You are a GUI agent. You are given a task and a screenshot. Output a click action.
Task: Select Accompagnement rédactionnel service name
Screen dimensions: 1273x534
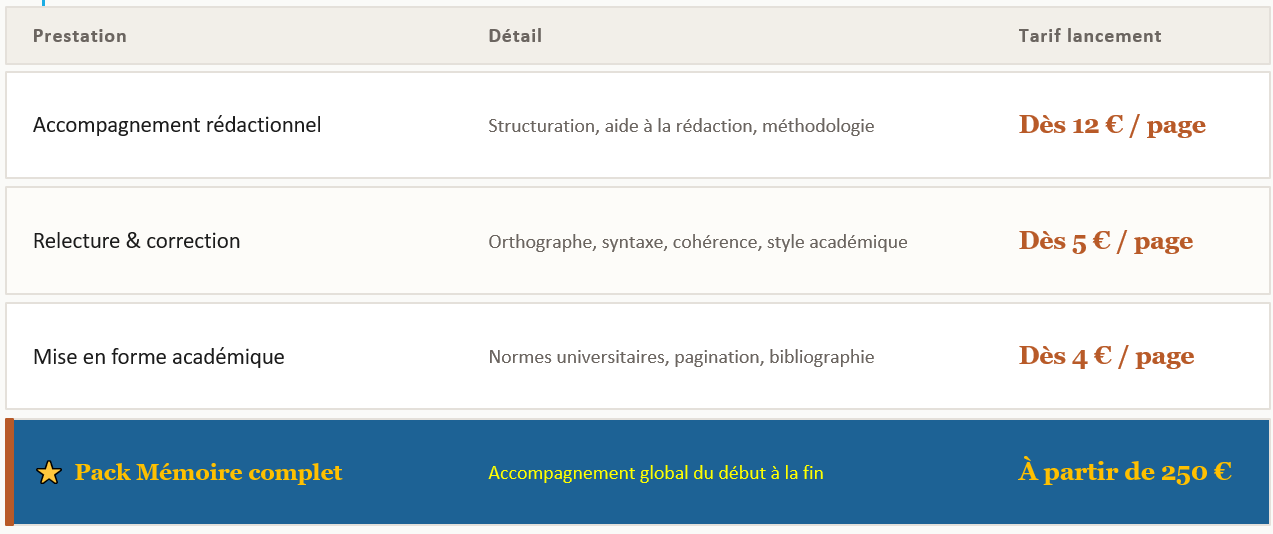(177, 126)
